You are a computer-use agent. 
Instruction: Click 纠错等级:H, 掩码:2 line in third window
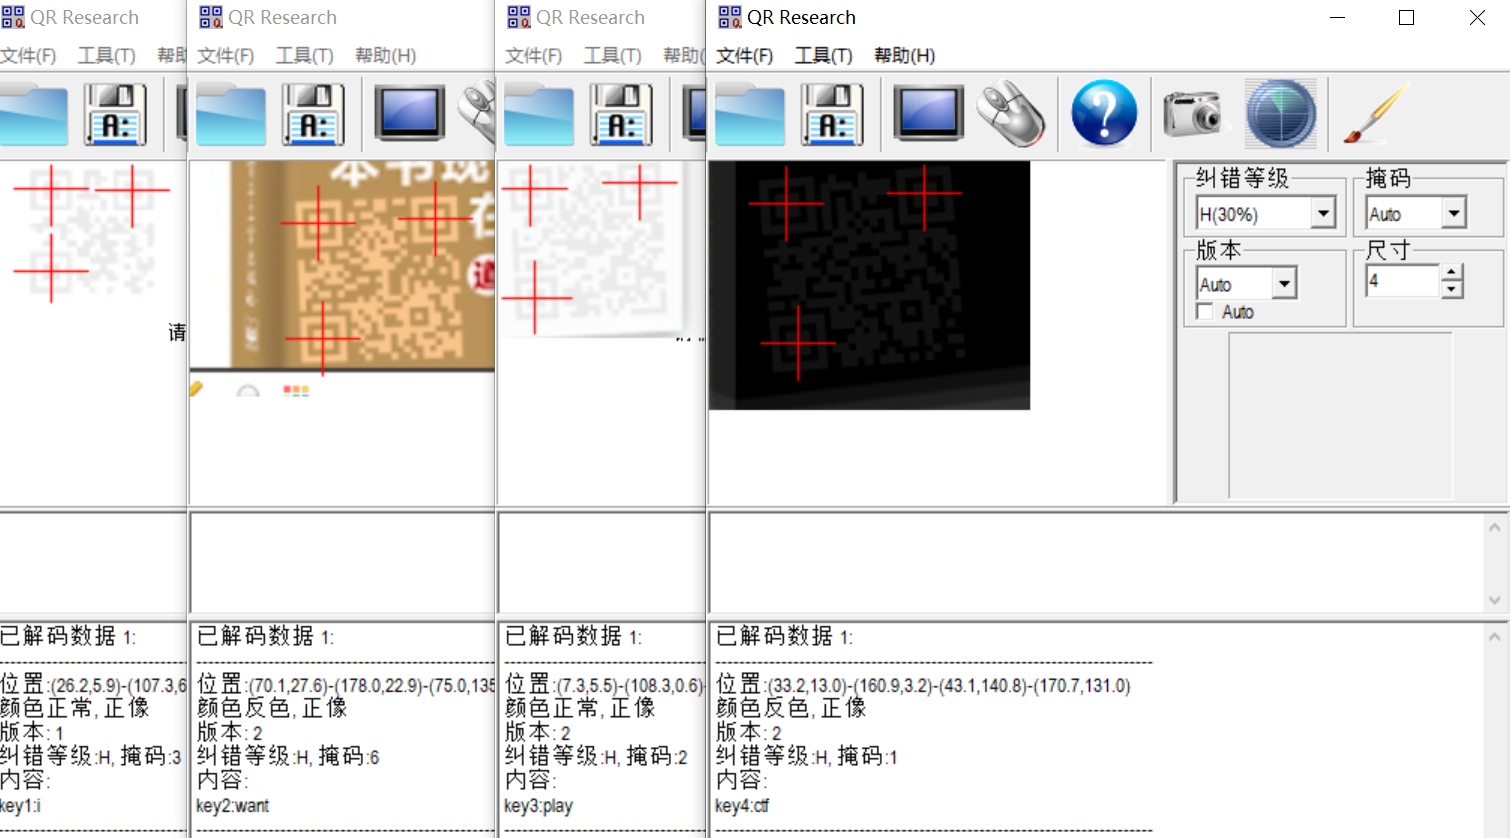pos(596,756)
